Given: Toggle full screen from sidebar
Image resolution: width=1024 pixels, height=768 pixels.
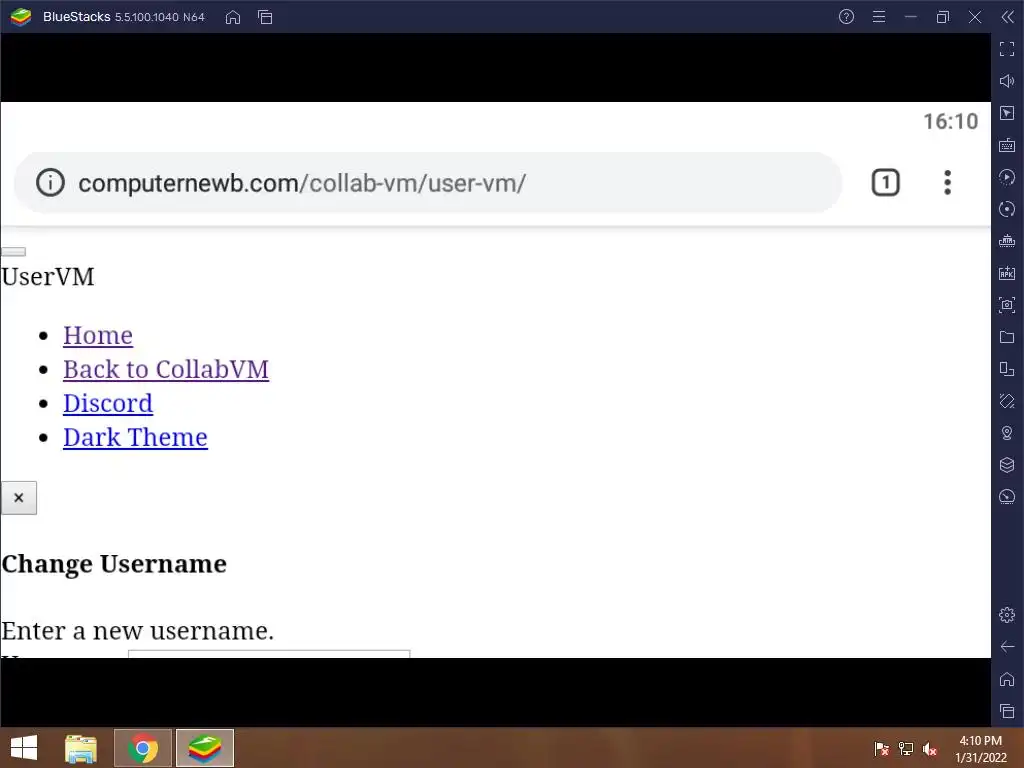Looking at the screenshot, I should pyautogui.click(x=1007, y=49).
